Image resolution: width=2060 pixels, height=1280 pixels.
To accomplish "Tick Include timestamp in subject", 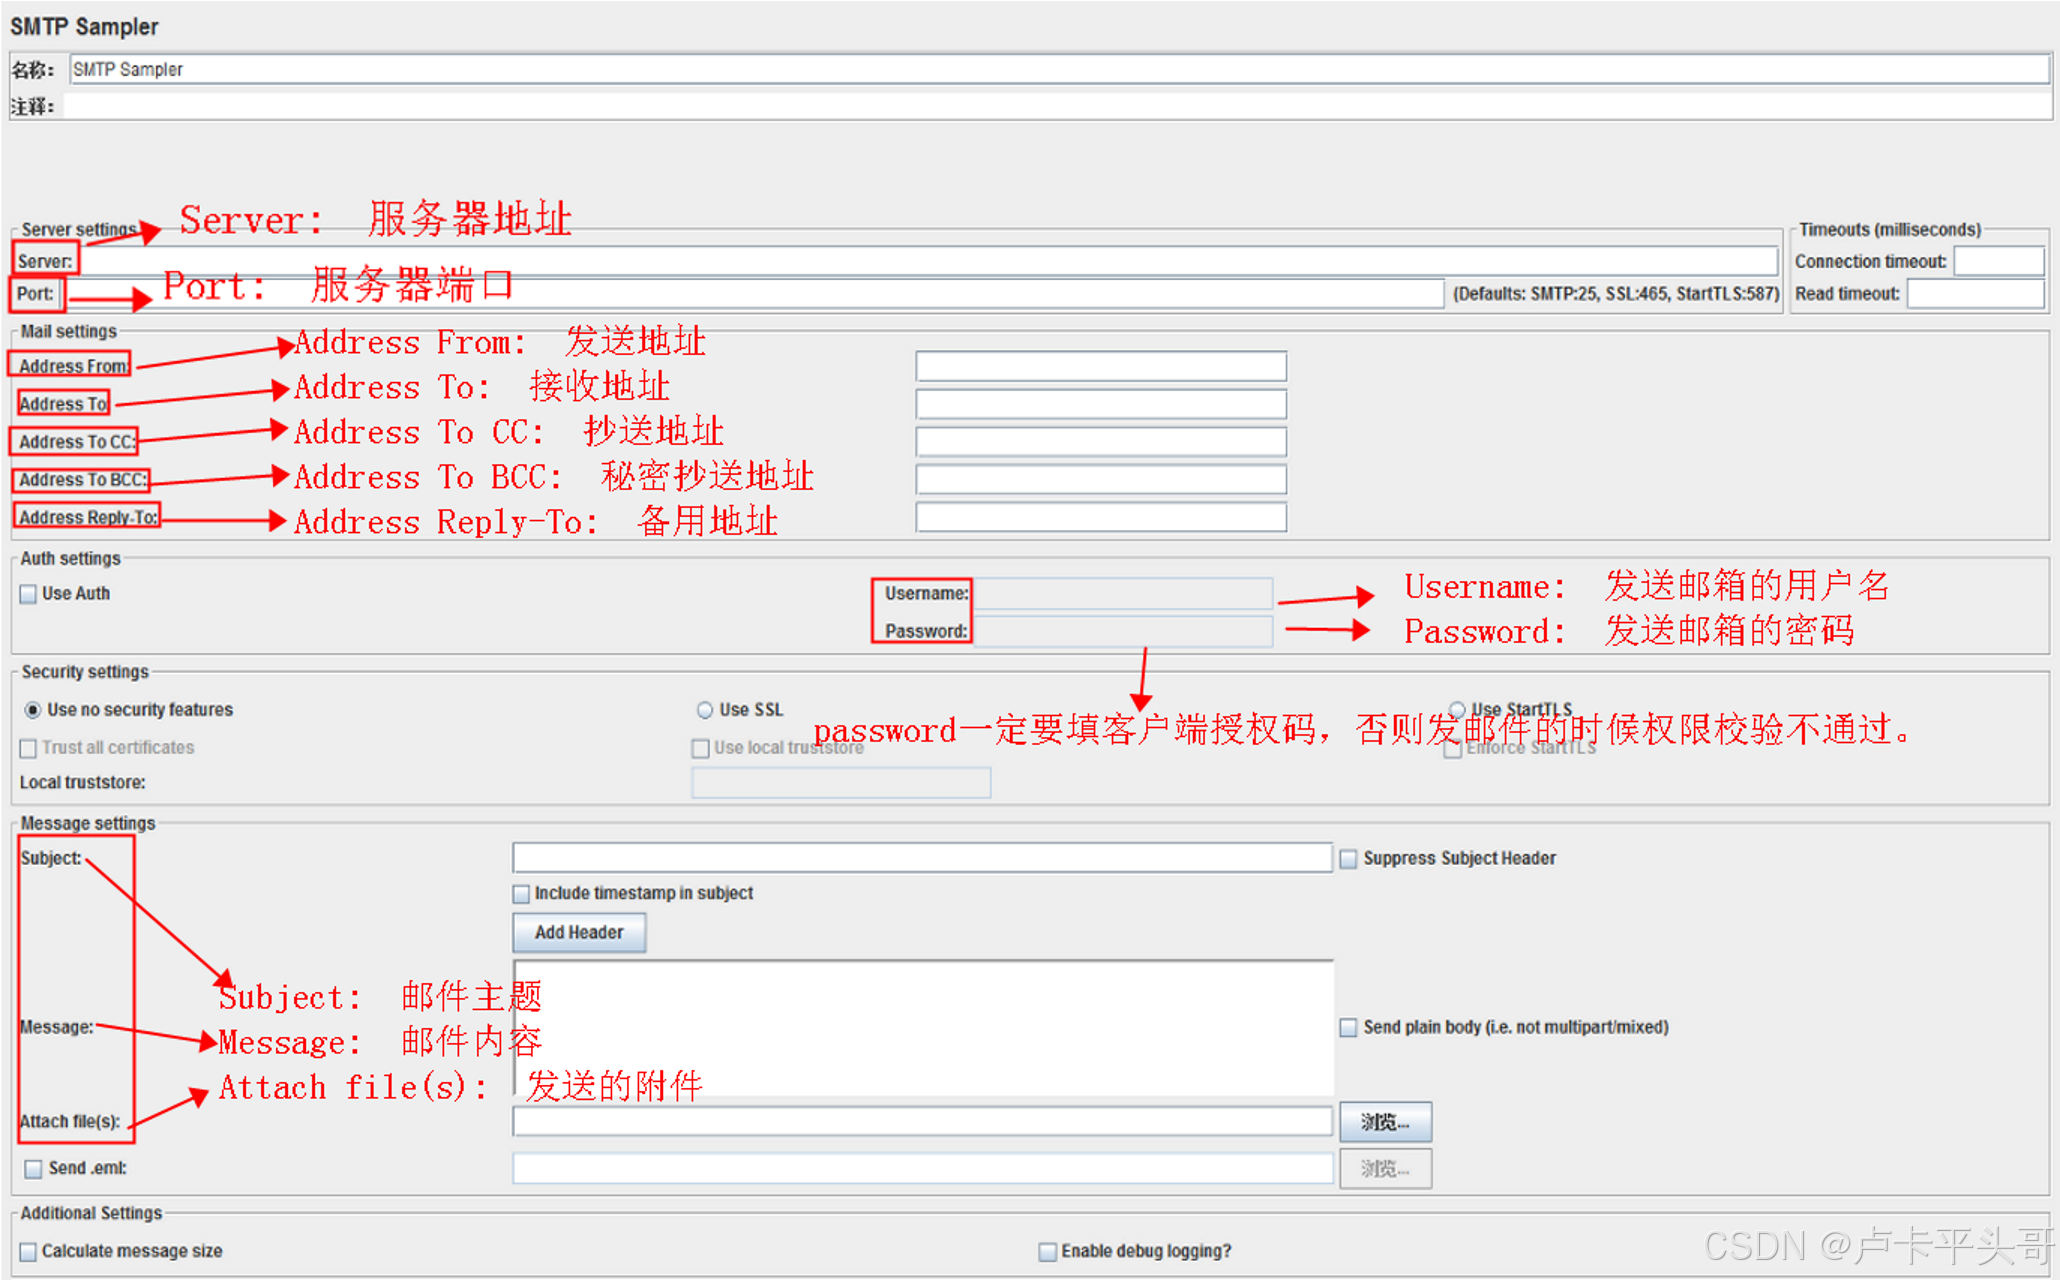I will [521, 894].
